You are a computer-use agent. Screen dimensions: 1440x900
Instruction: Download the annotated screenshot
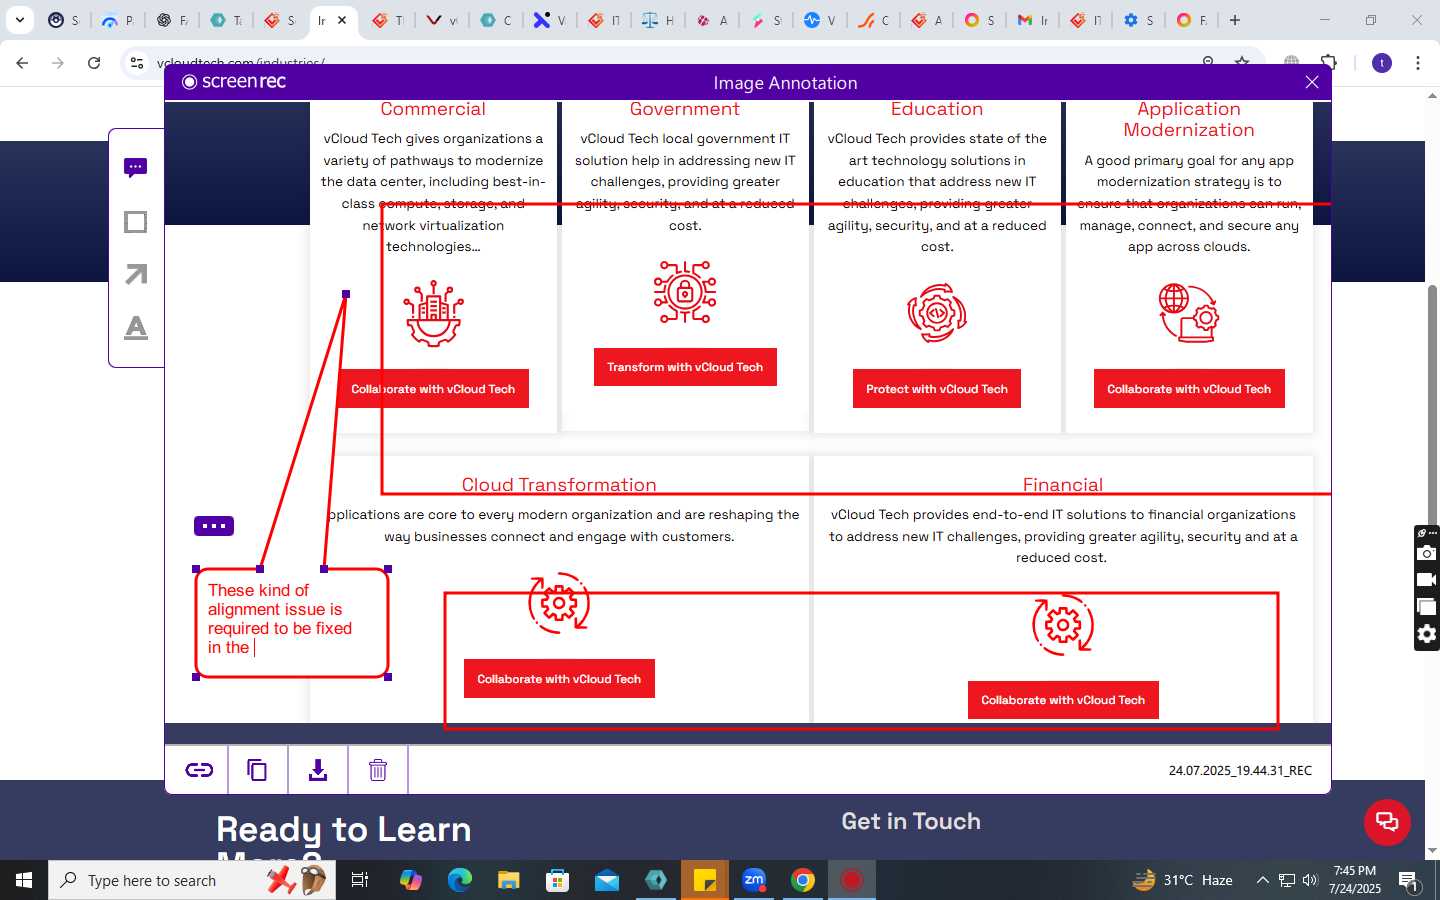tap(318, 770)
